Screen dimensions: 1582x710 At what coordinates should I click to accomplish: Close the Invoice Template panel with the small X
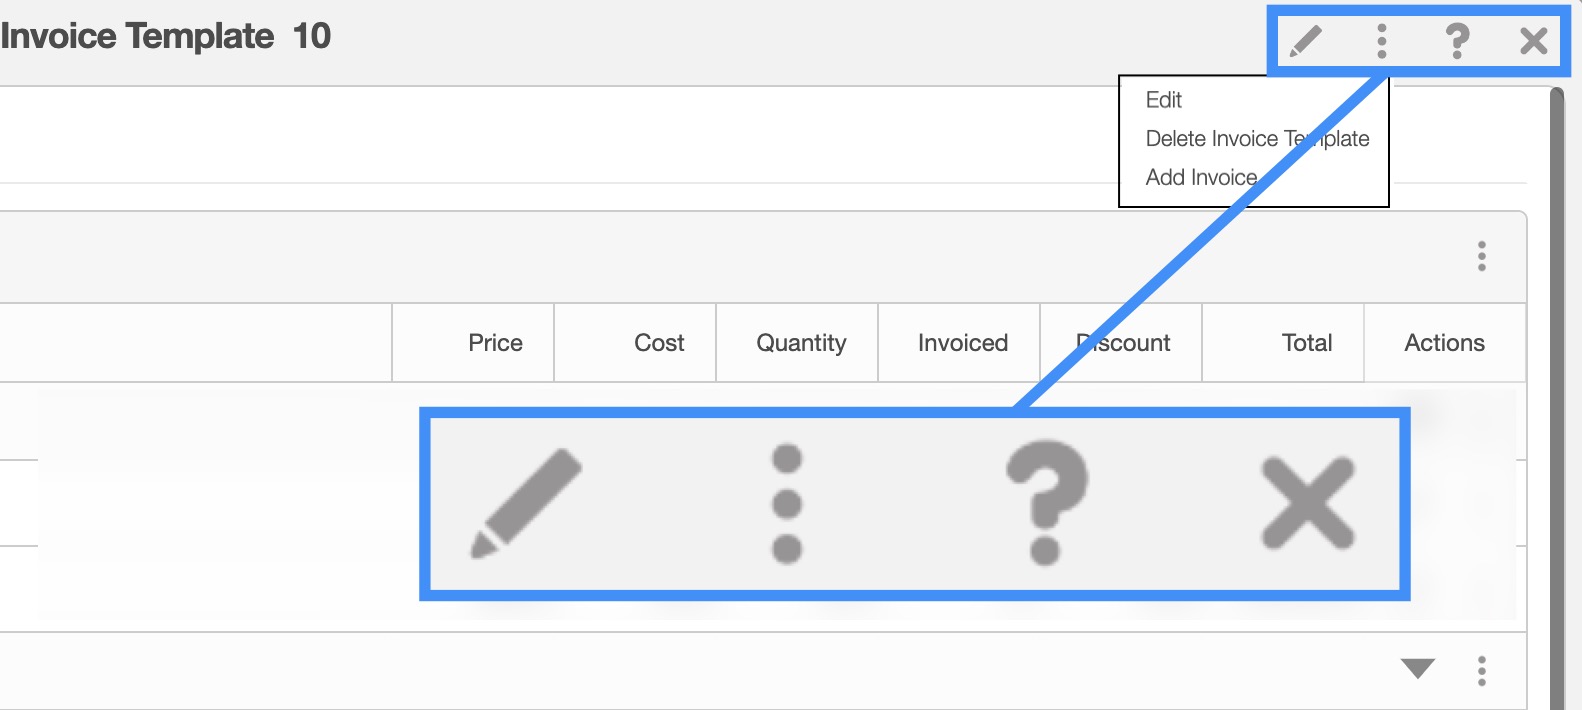[1533, 41]
